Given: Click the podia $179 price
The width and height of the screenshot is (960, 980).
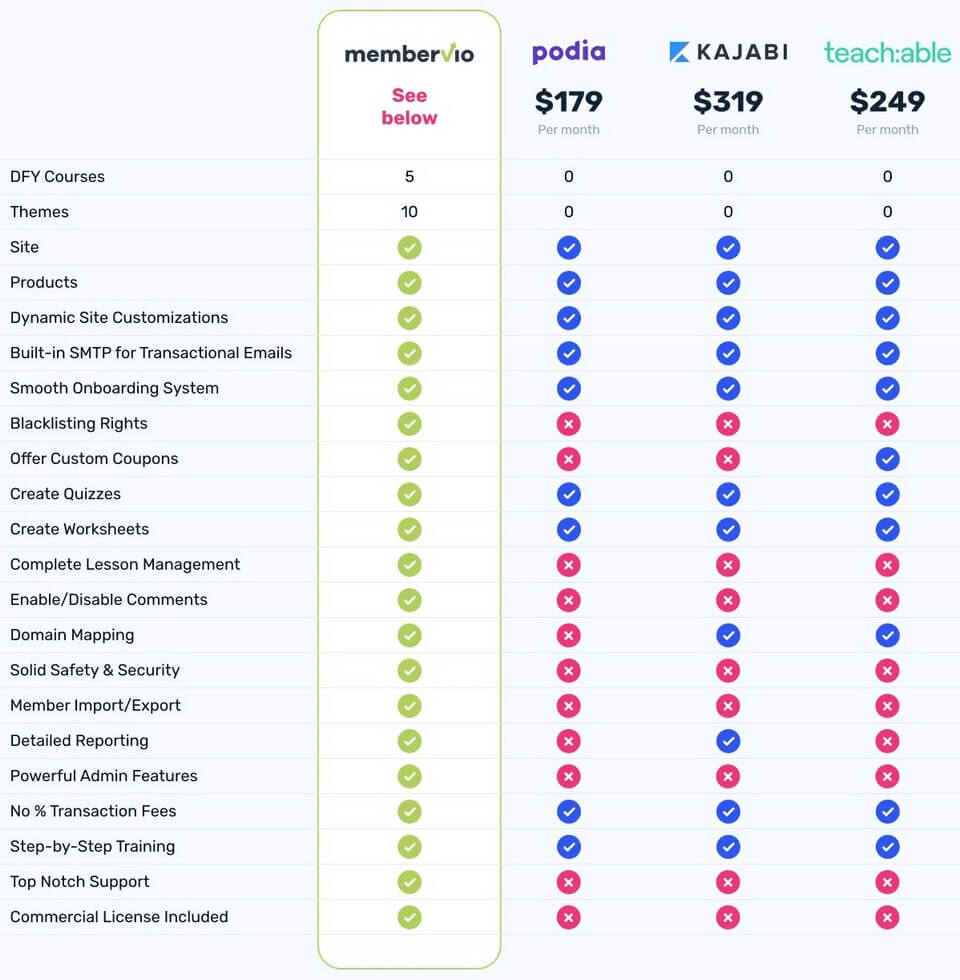Looking at the screenshot, I should pos(569,101).
